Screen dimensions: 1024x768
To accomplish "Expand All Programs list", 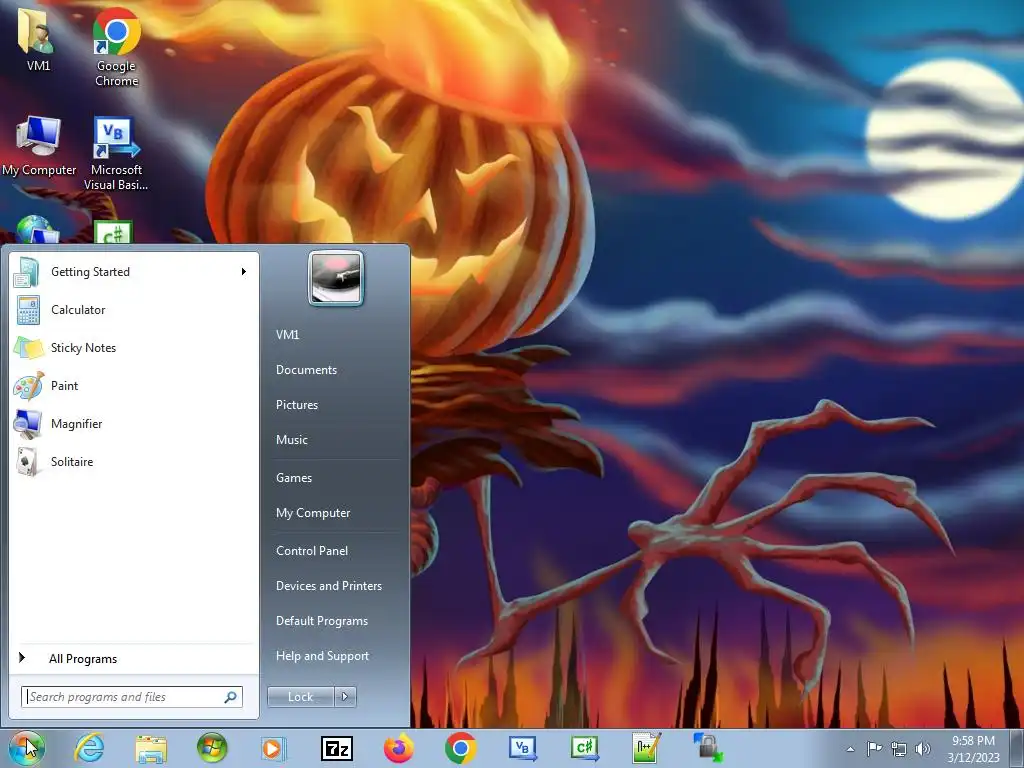I will [x=133, y=658].
